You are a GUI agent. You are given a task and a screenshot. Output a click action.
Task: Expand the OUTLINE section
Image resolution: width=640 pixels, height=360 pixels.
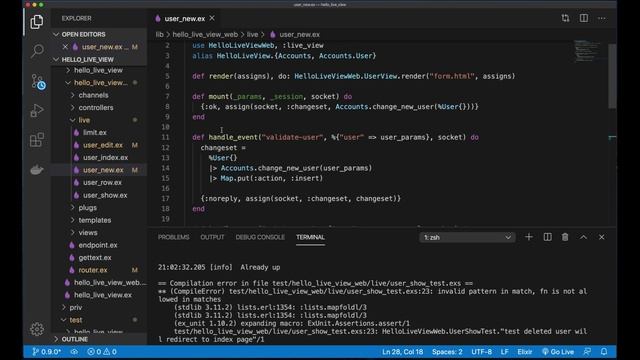click(70, 339)
